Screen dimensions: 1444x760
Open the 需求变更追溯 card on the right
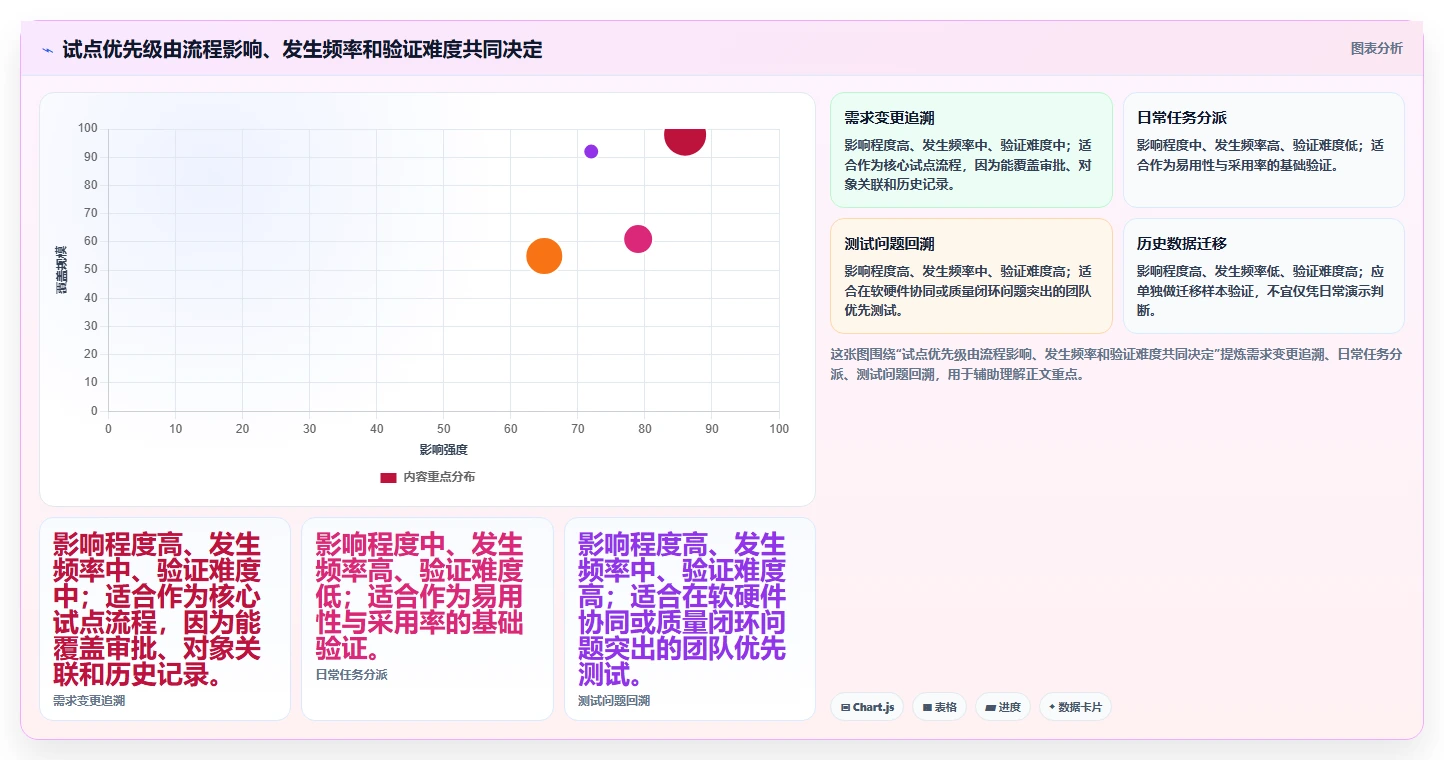971,150
